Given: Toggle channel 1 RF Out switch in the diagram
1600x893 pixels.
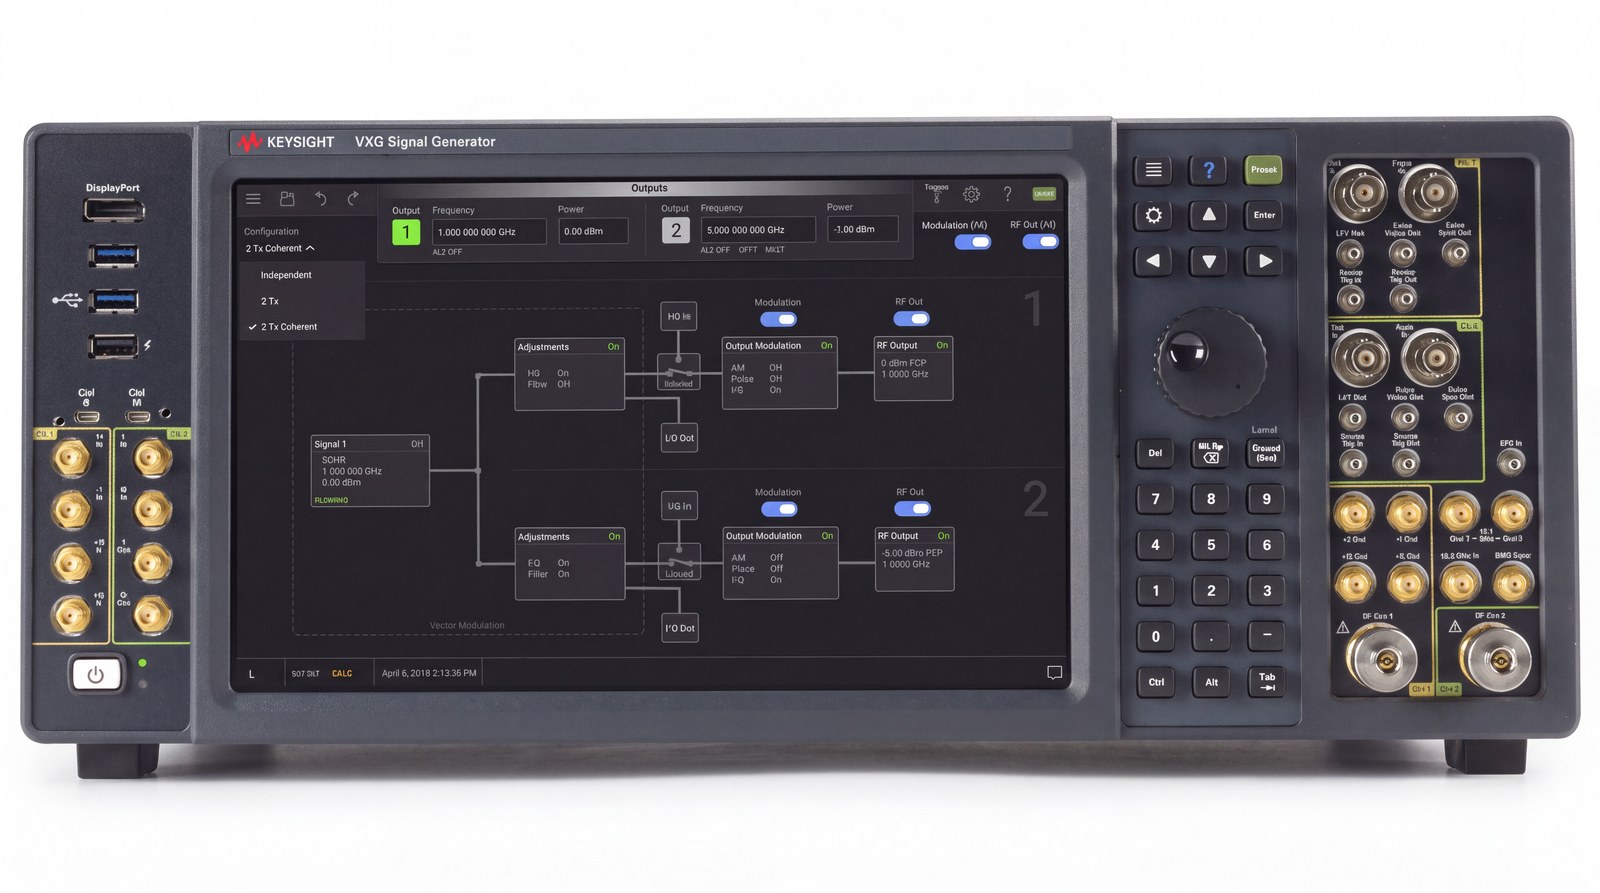Looking at the screenshot, I should [x=911, y=319].
